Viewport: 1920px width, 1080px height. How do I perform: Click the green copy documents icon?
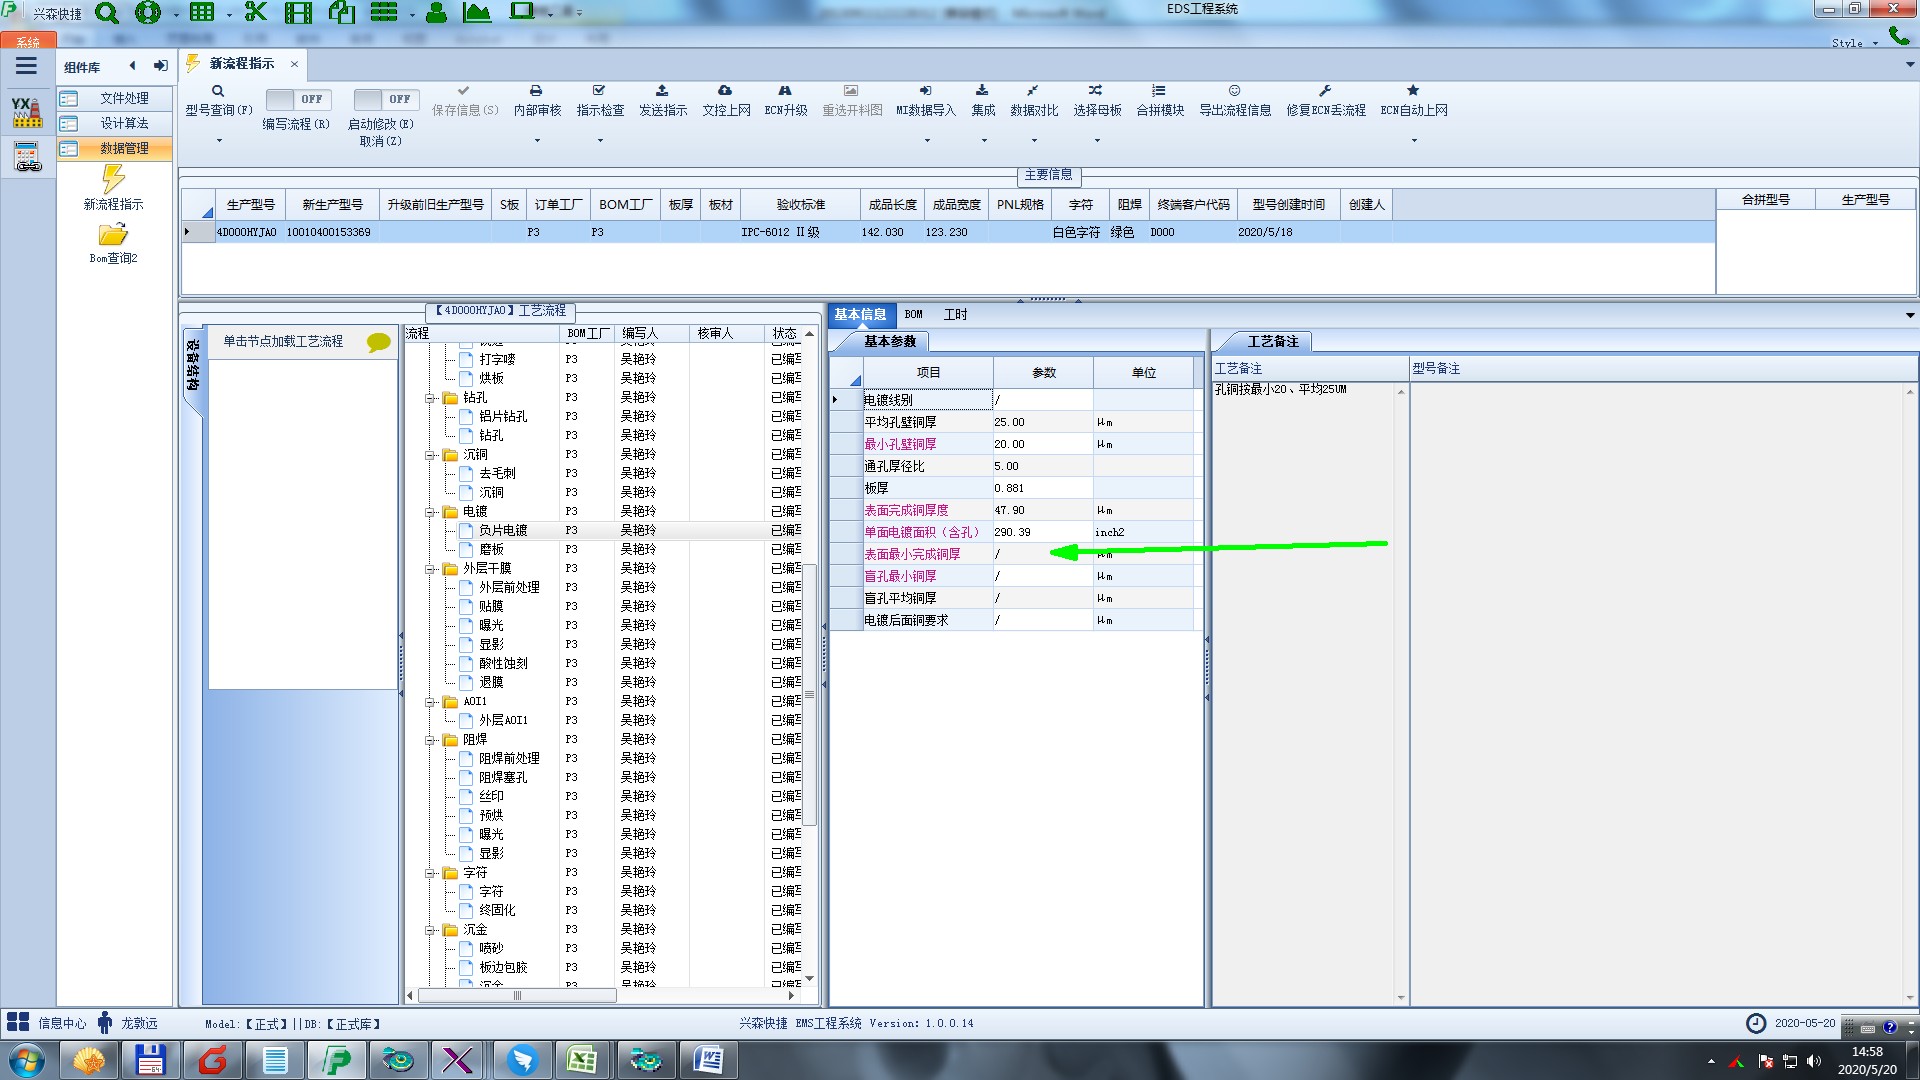coord(342,12)
